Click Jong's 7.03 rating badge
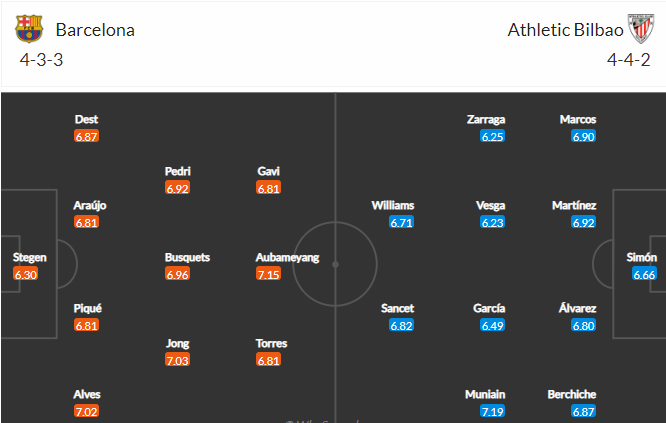The width and height of the screenshot is (666, 423). click(x=178, y=360)
